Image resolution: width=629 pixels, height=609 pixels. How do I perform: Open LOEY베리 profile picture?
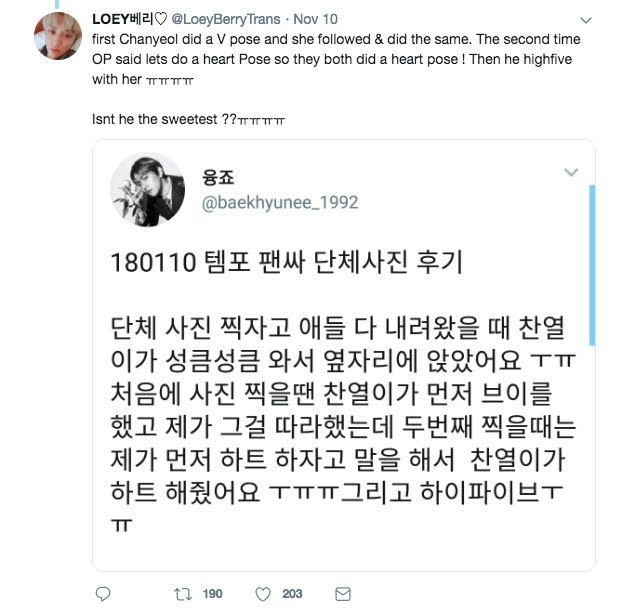click(x=58, y=36)
